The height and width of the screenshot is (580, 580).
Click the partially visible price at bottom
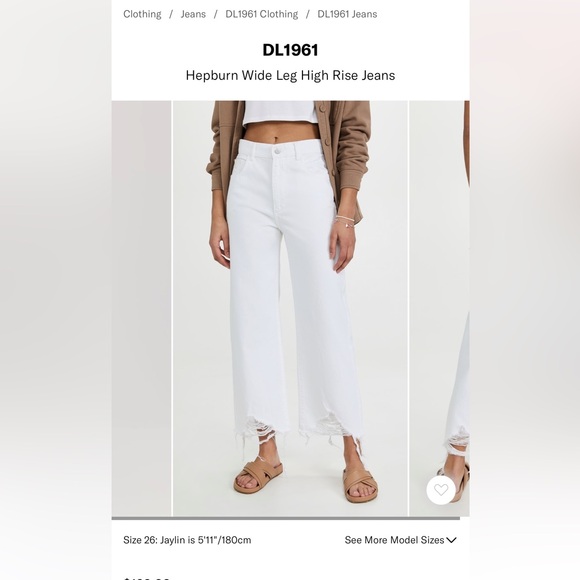coord(146,578)
